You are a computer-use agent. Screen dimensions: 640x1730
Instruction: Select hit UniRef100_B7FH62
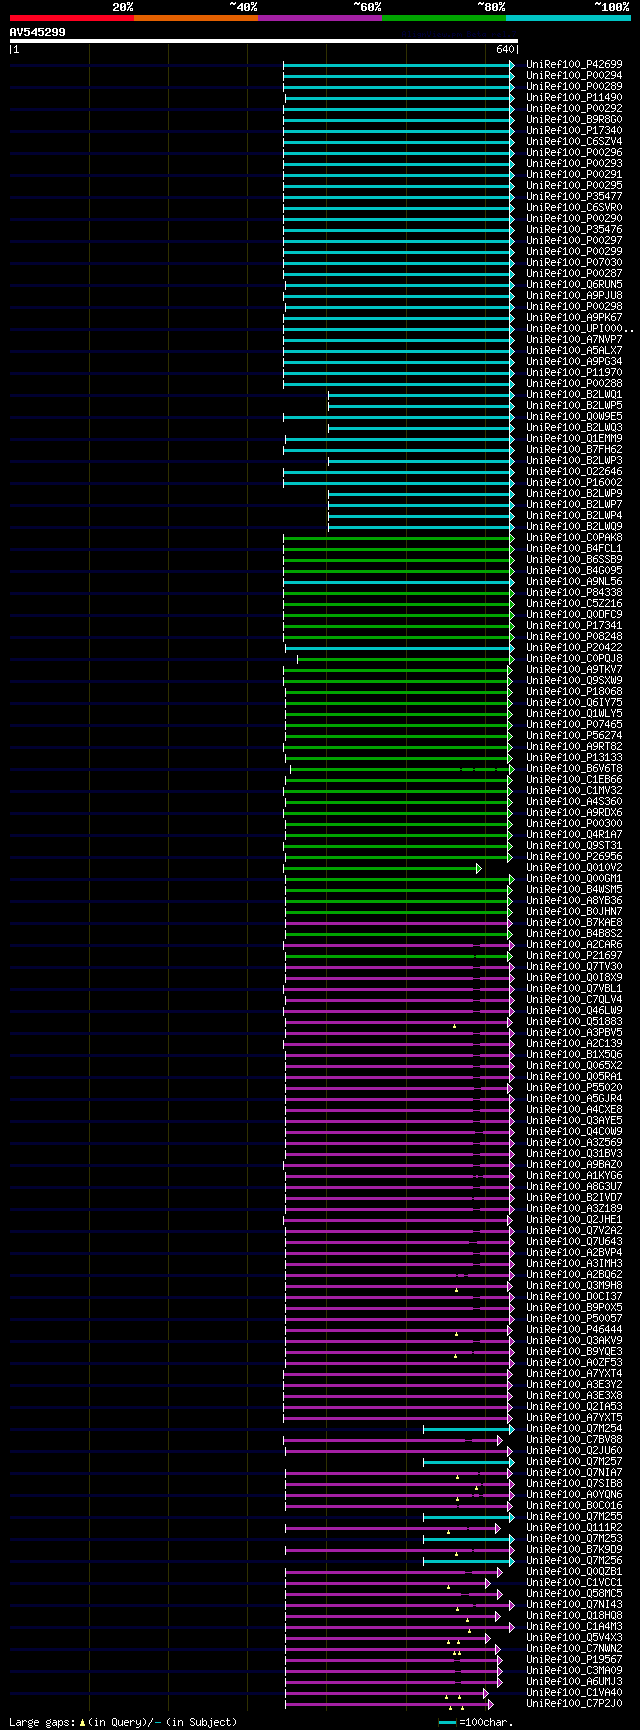click(x=574, y=449)
